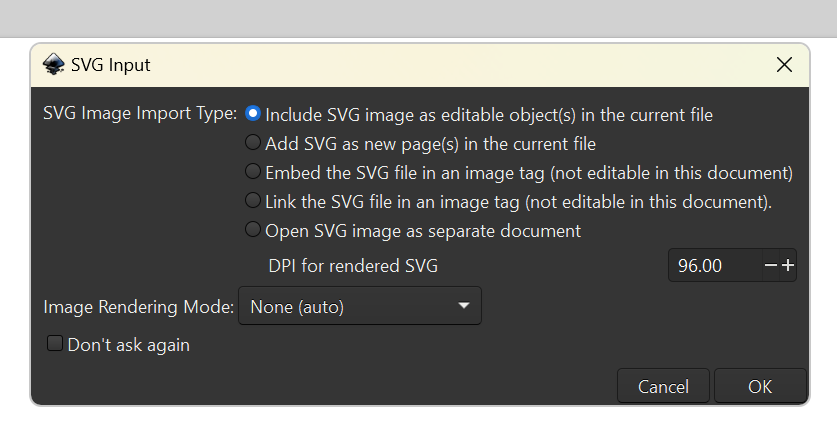This screenshot has height=435, width=837.
Task: Click the Inkscape logo icon in title bar
Action: 53,65
